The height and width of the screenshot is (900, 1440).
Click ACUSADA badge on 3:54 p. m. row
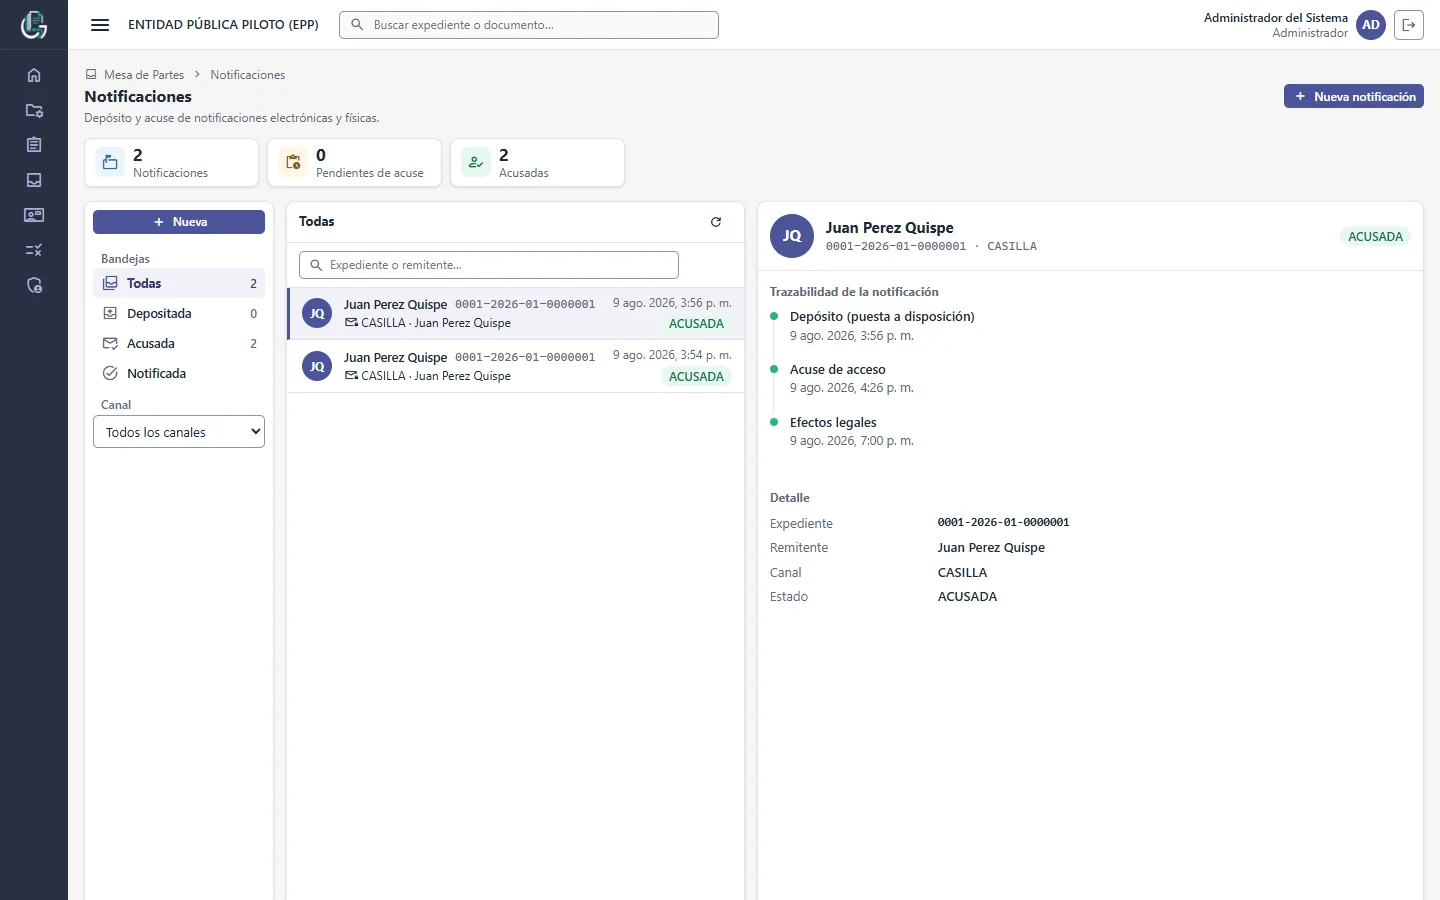pos(696,377)
